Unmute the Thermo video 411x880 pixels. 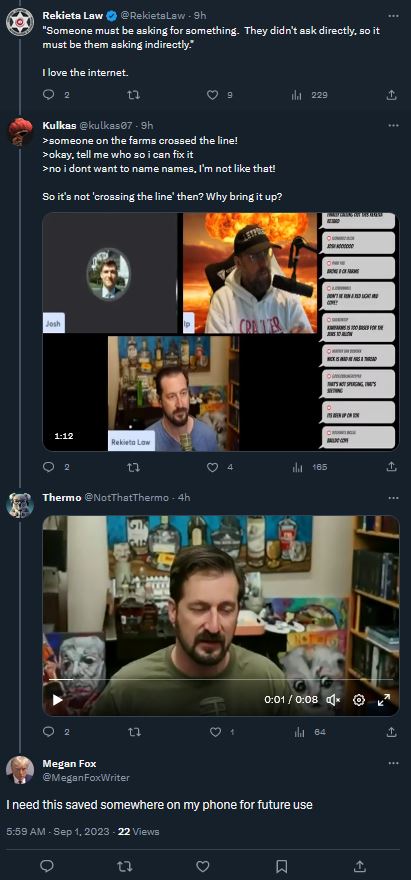[334, 700]
